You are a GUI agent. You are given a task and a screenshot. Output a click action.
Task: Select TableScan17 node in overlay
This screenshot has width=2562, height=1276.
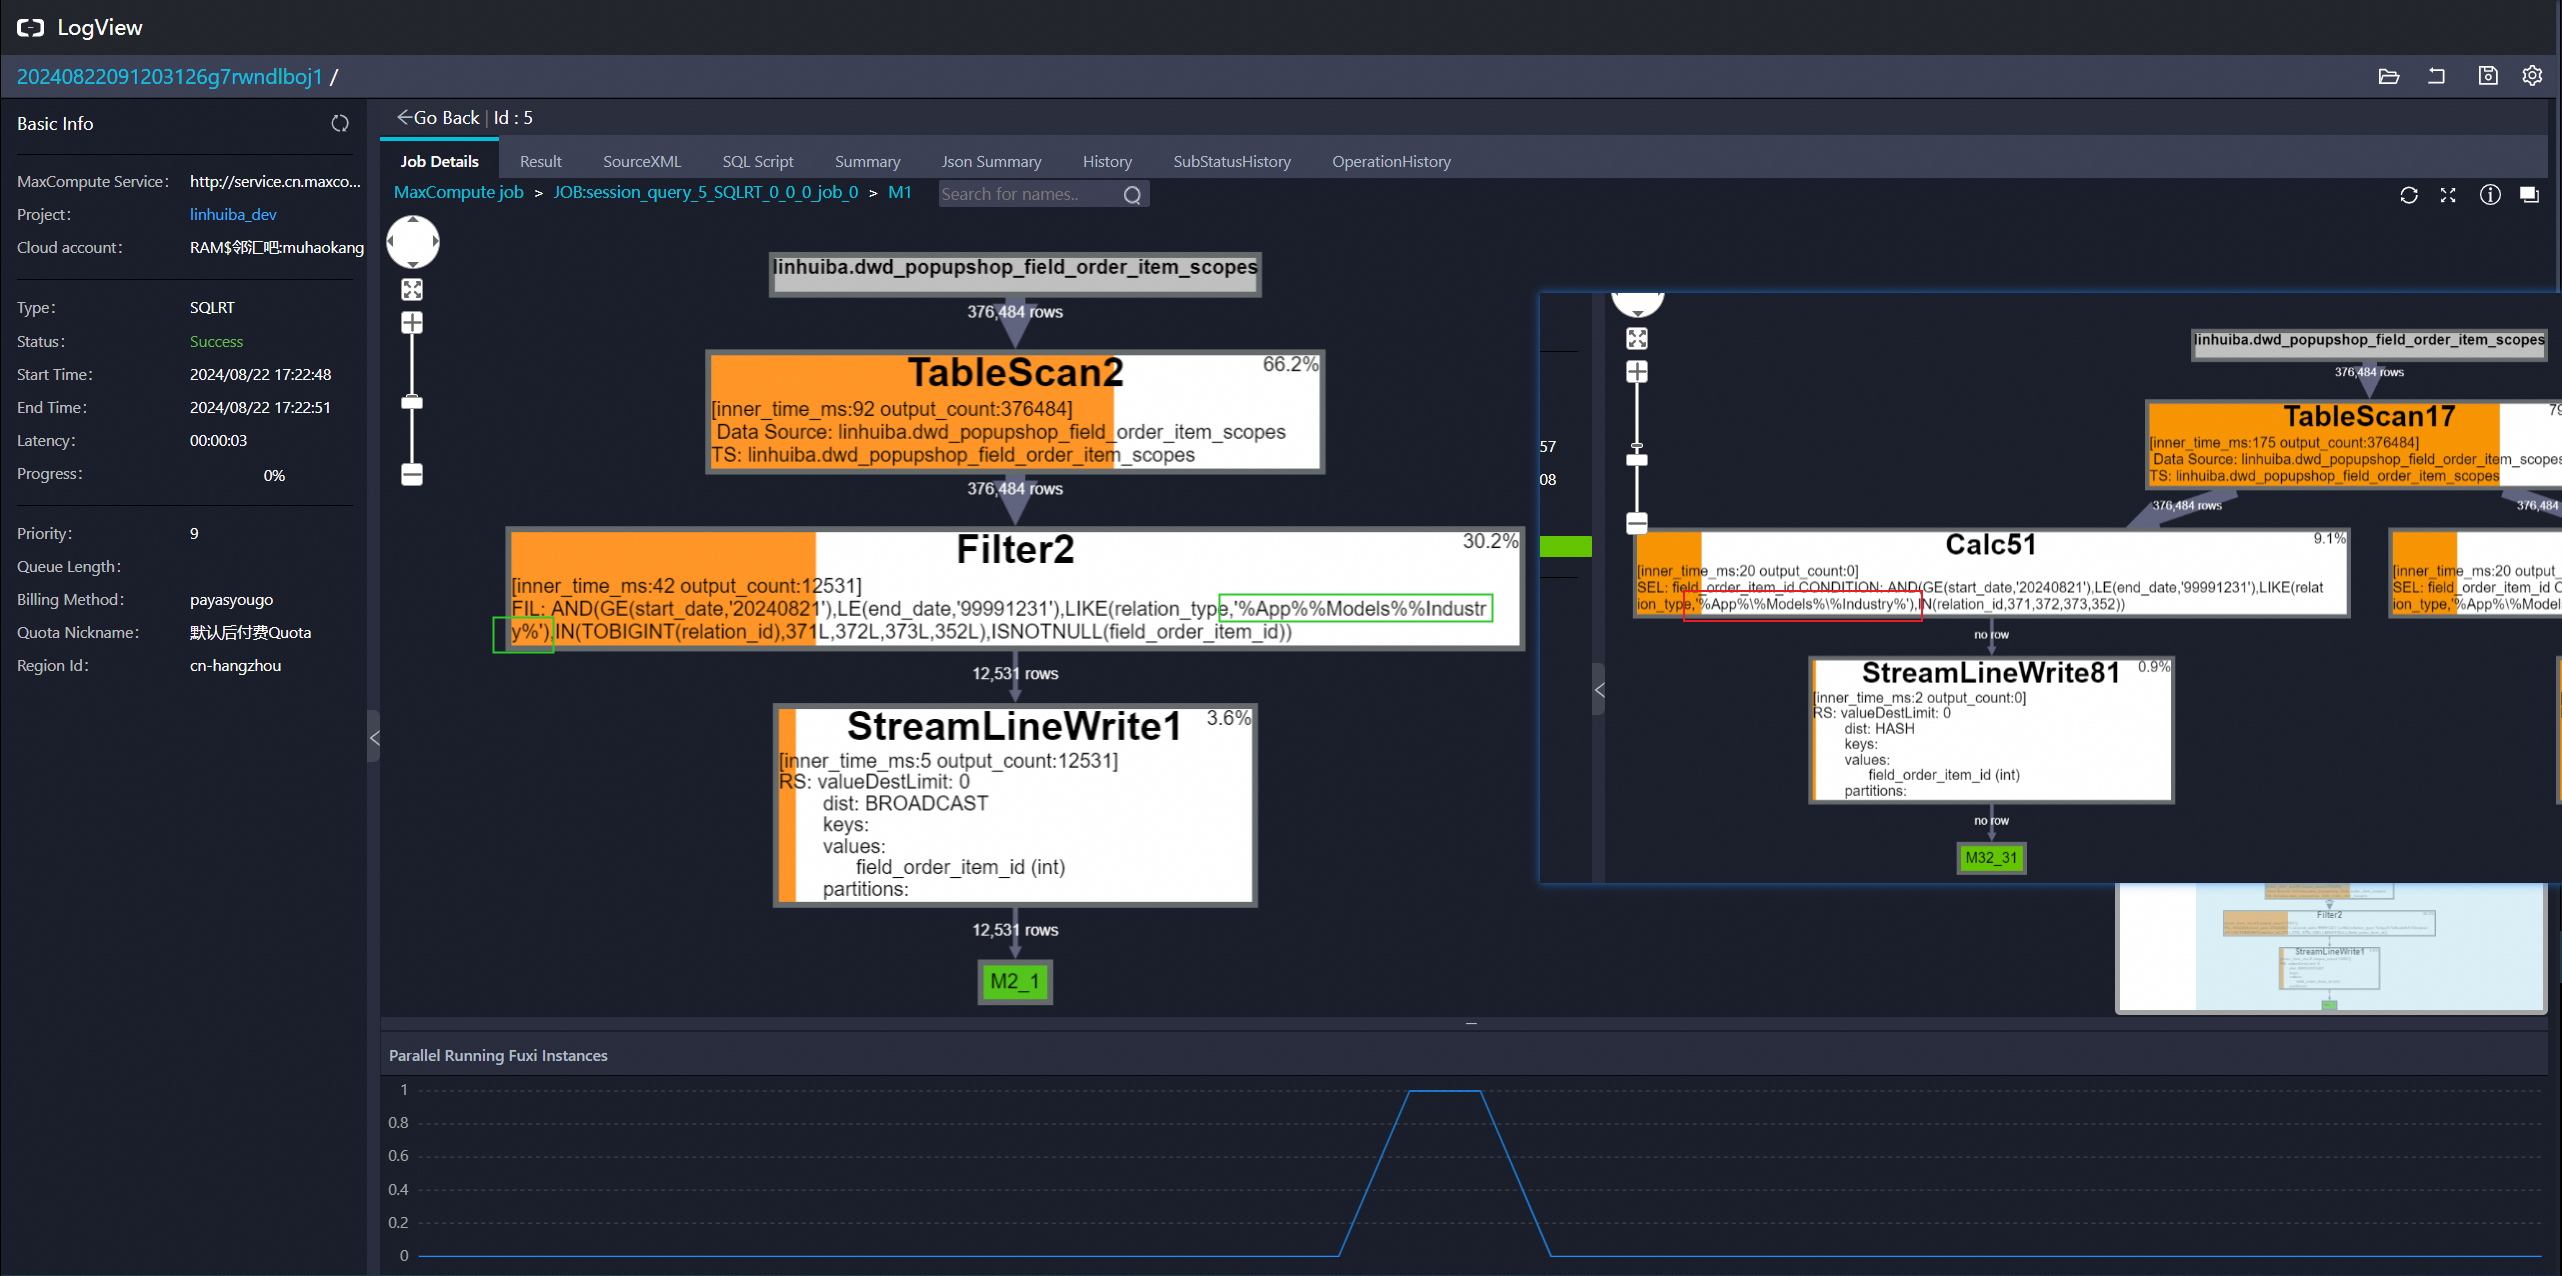tap(2354, 444)
